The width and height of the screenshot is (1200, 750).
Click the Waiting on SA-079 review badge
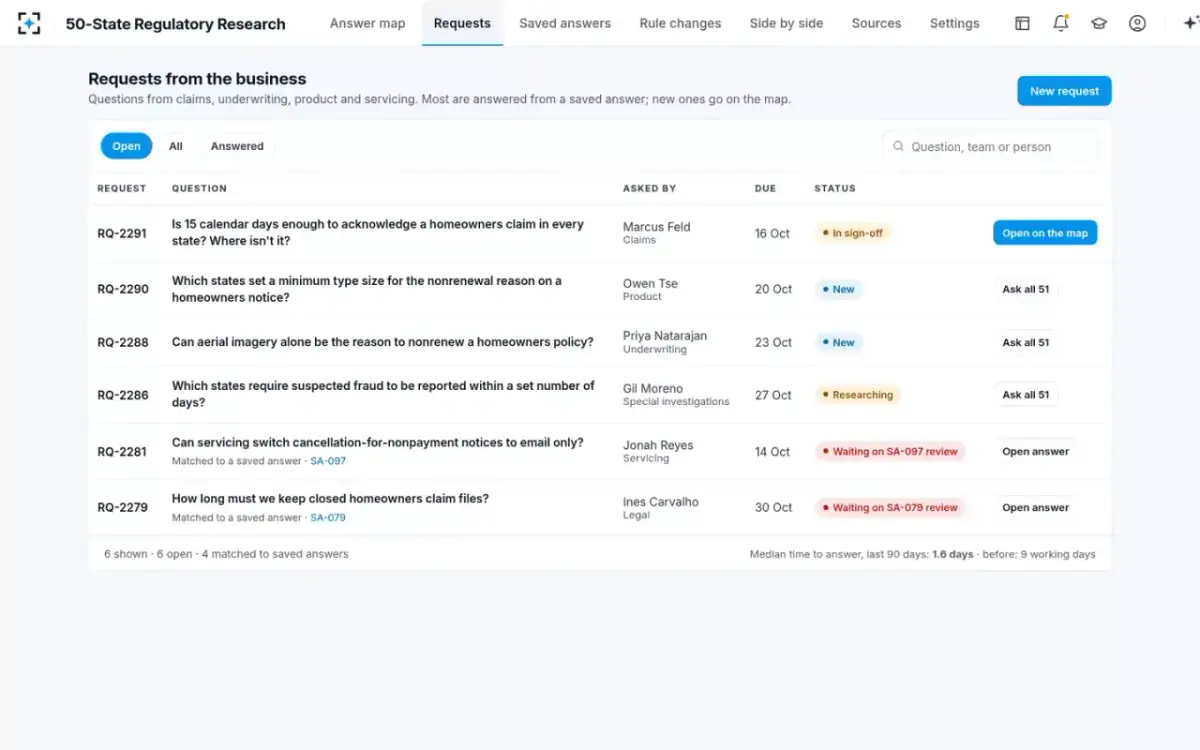890,507
